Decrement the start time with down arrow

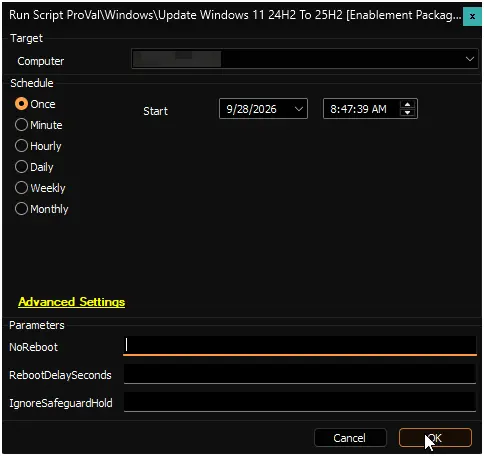point(407,113)
